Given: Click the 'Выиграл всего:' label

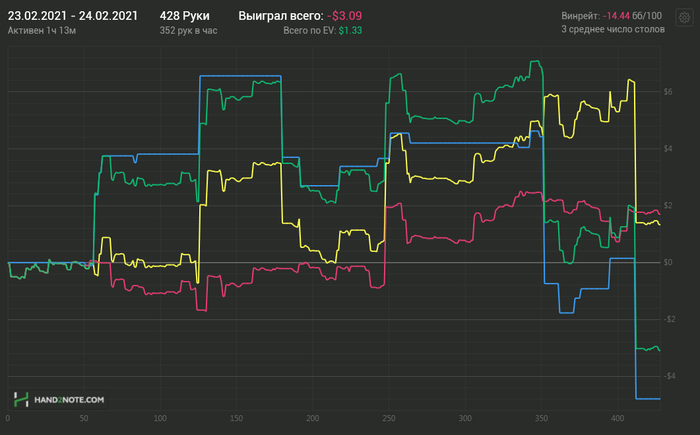Looking at the screenshot, I should point(281,16).
